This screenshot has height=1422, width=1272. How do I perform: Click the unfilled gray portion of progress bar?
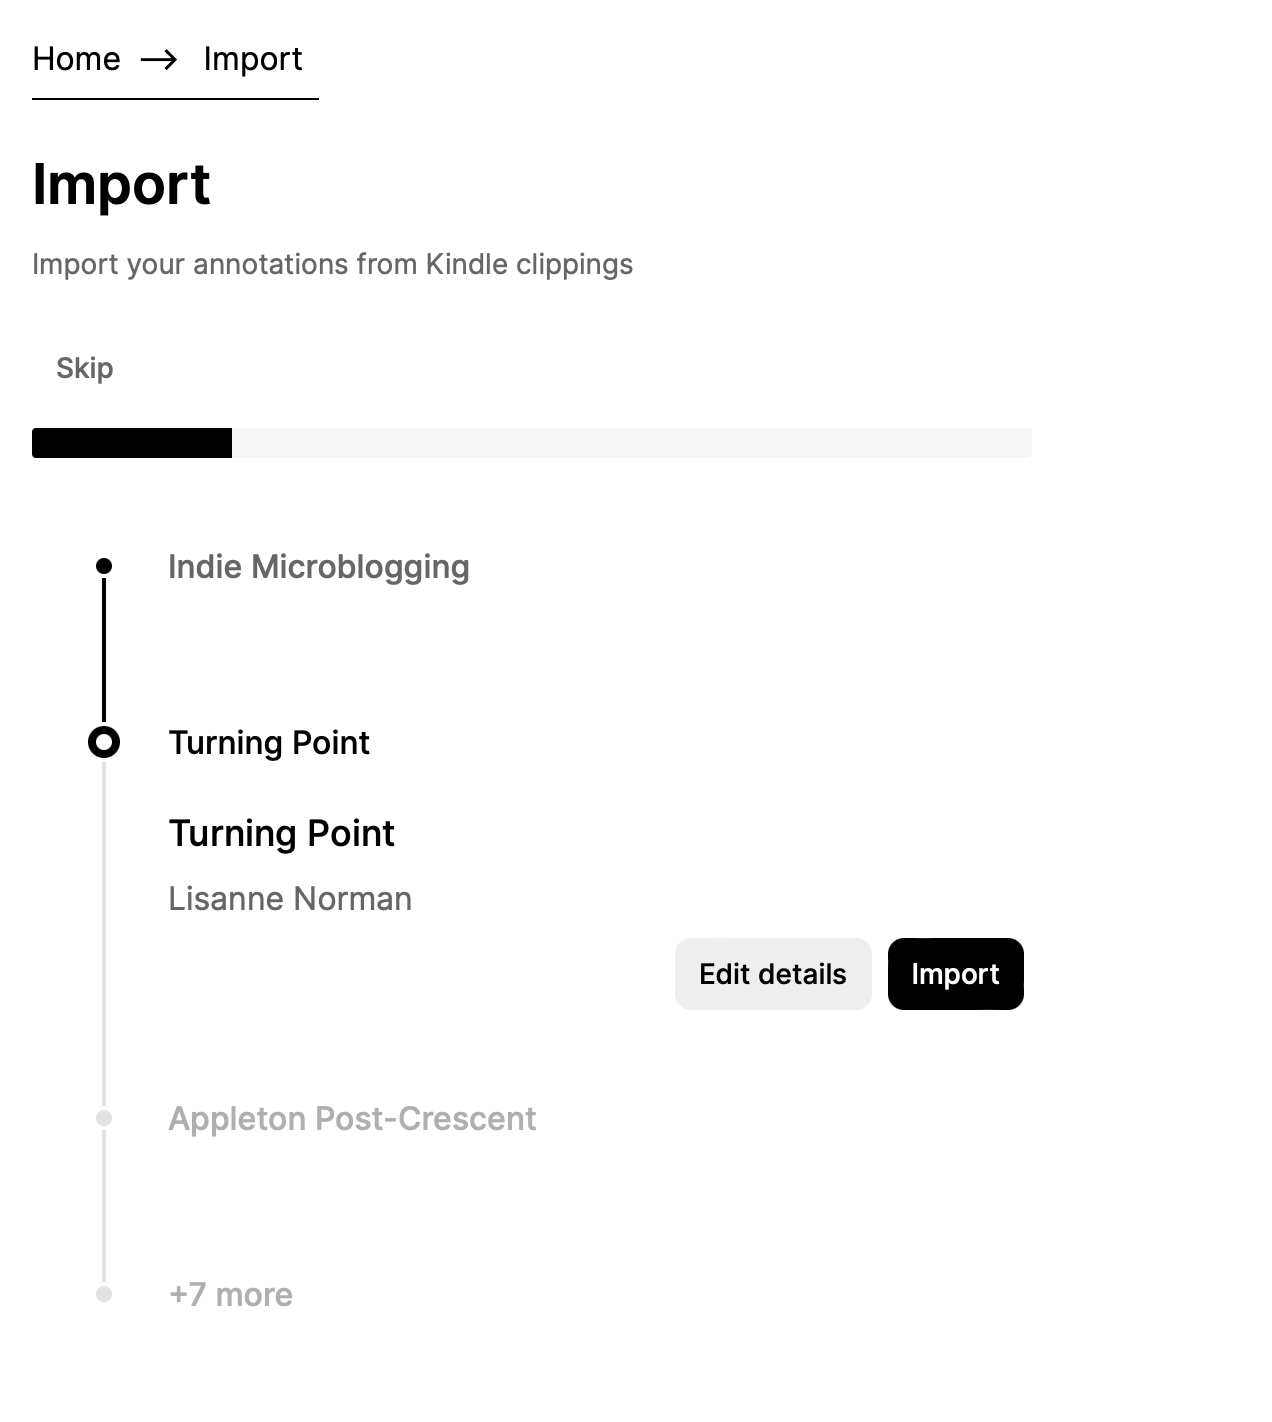[630, 443]
